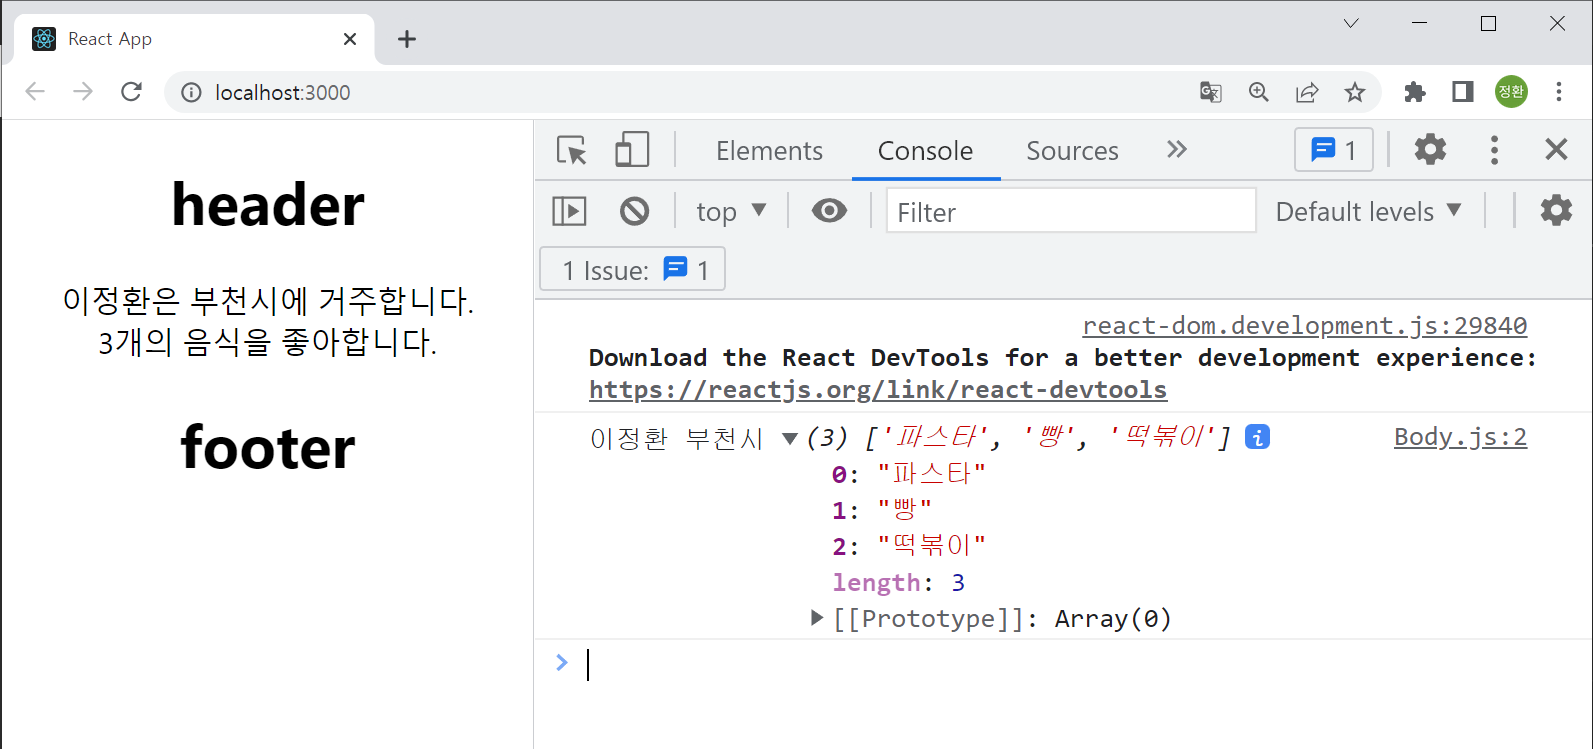
Task: Share this page icon
Action: coord(1307,92)
